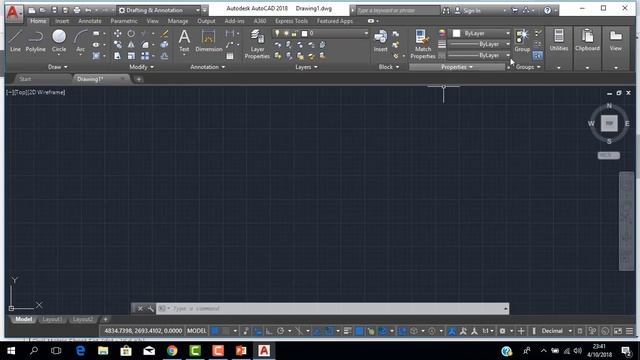Image resolution: width=640 pixels, height=360 pixels.
Task: Open the object color ByLayer swatch dropdown
Action: pos(479,33)
